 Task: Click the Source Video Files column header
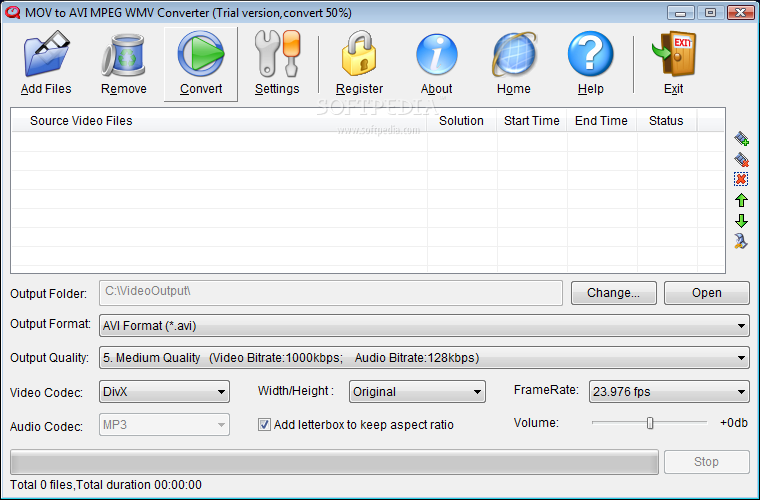219,121
